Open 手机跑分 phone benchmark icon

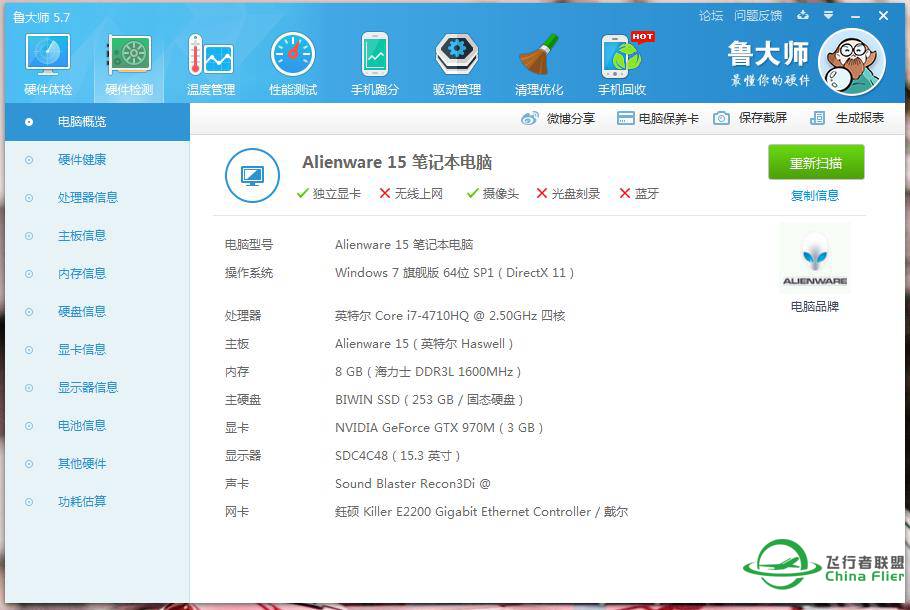tap(374, 58)
